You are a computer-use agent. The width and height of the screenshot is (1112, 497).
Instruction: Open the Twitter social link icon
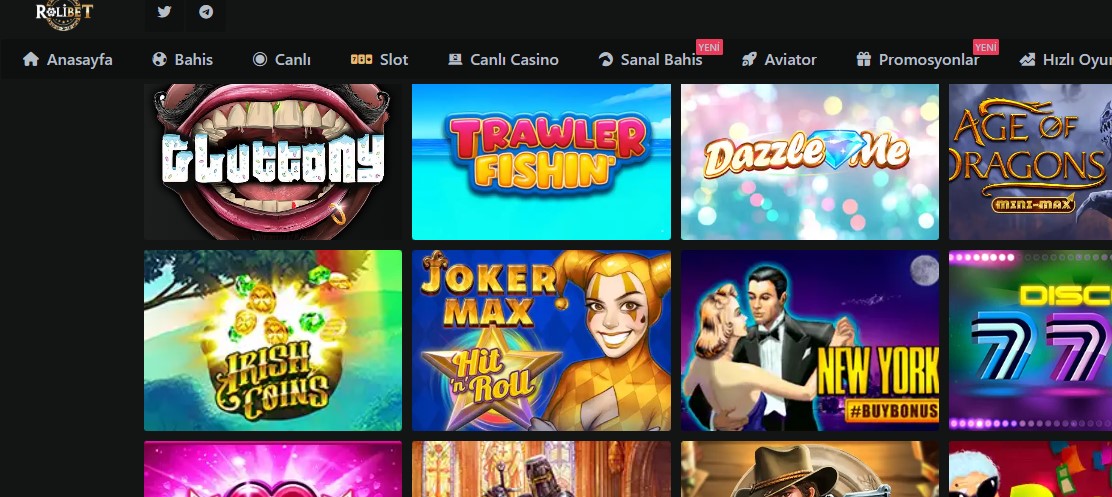(165, 12)
